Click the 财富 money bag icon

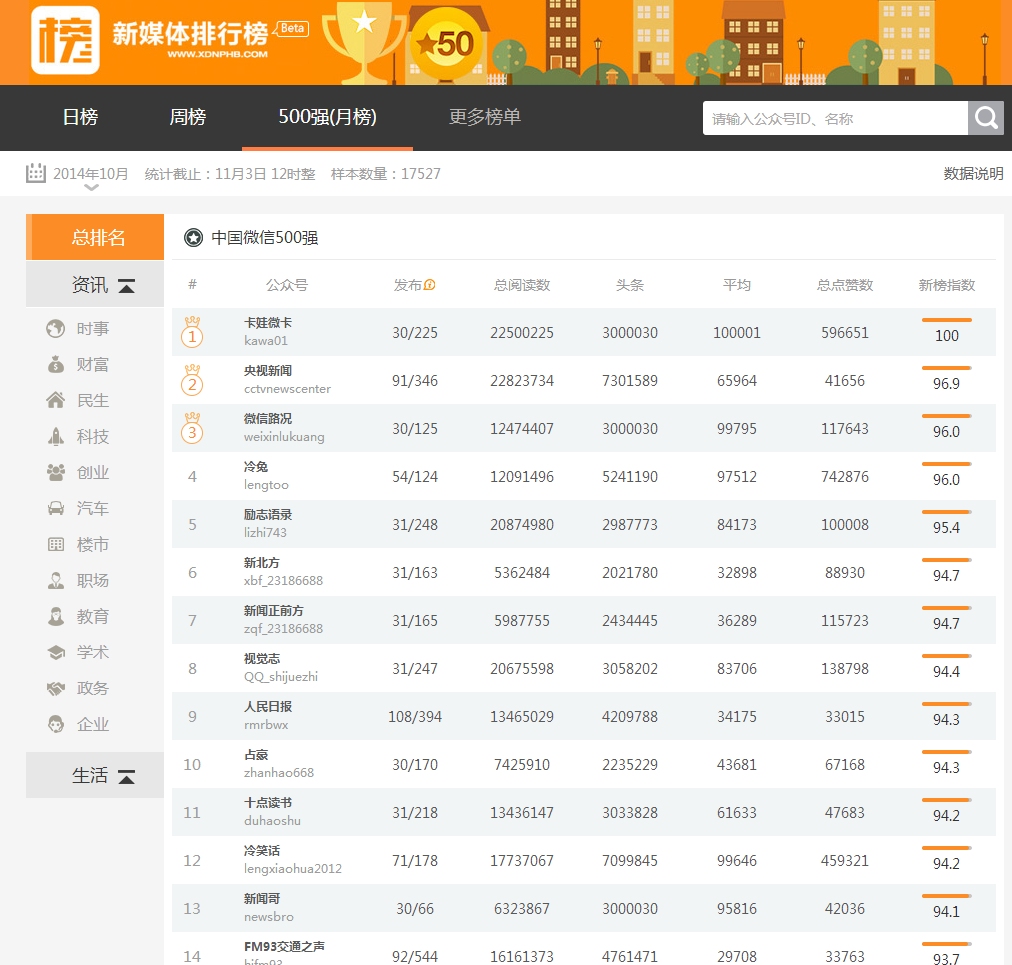56,365
